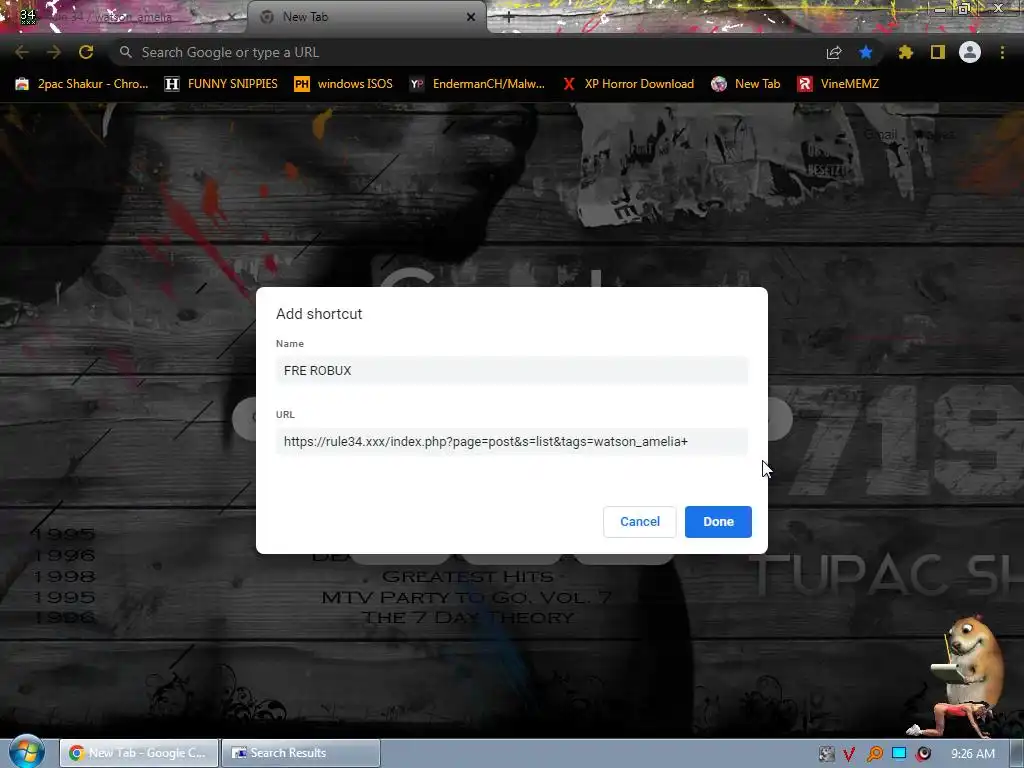Viewport: 1024px width, 768px height.
Task: Open the FUNNY SNIPPIES bookmark
Action: (x=221, y=84)
